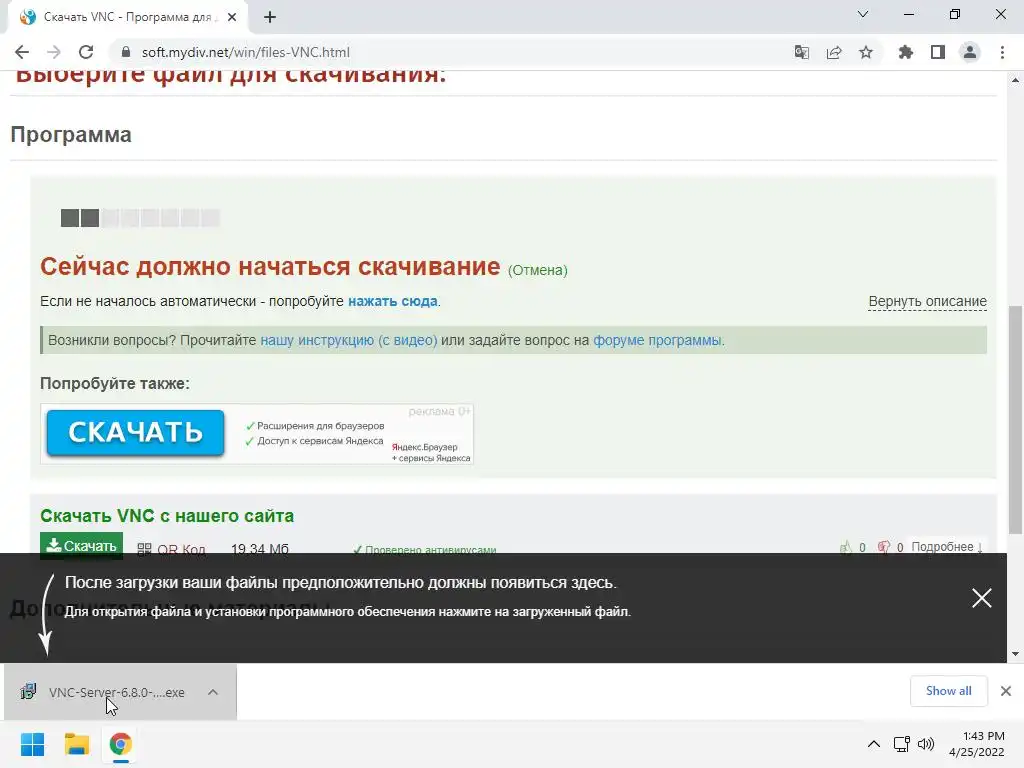The image size is (1024, 768).
Task: Open the Google Translate page icon
Action: [x=801, y=52]
